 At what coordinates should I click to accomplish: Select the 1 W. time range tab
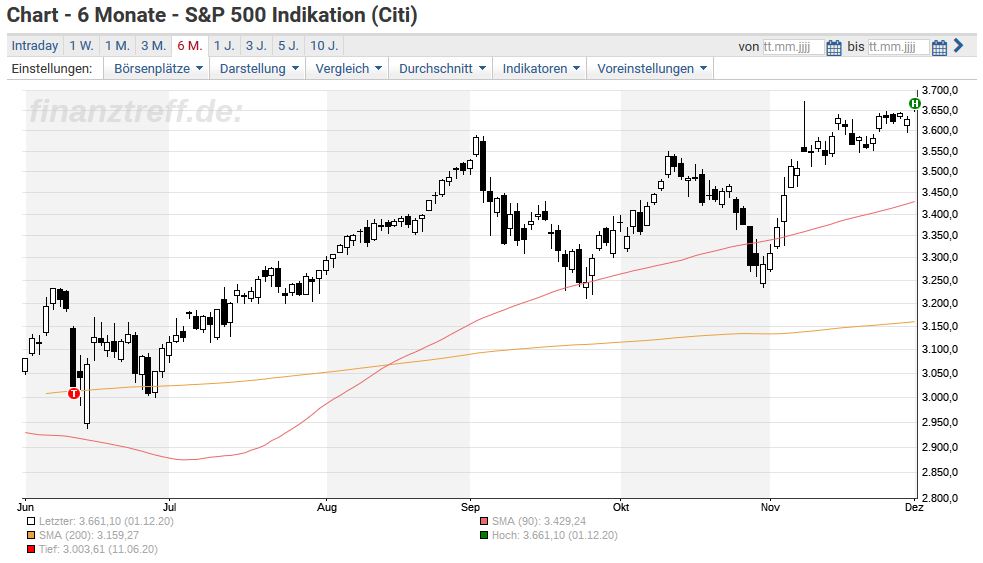[x=81, y=46]
